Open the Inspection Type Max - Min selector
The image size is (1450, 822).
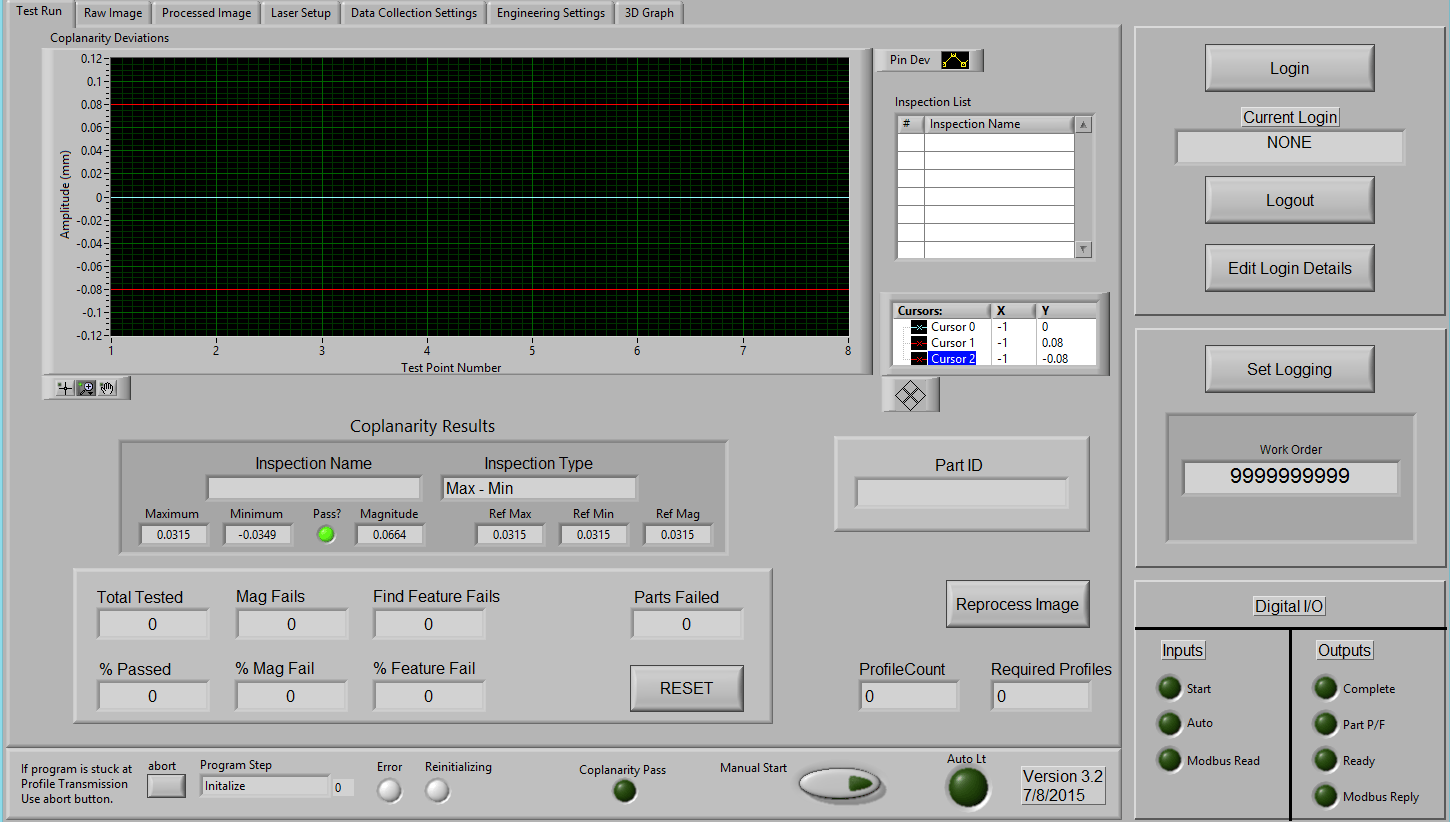[538, 488]
